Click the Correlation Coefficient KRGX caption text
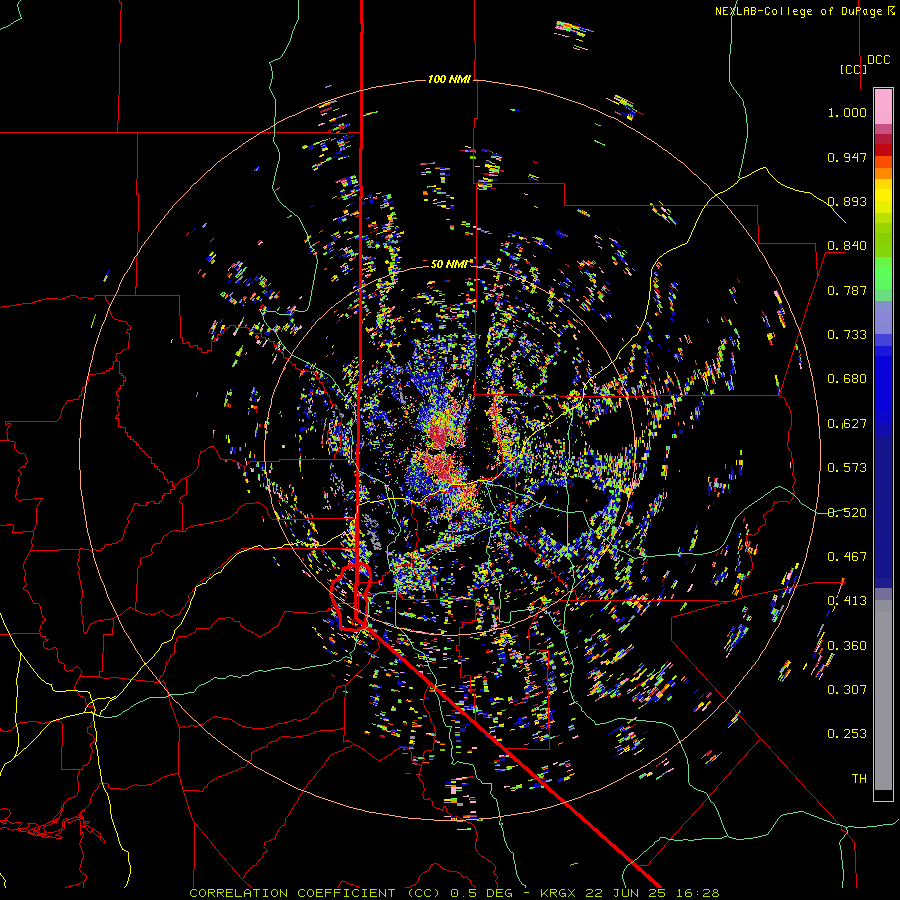900x900 pixels. (454, 893)
